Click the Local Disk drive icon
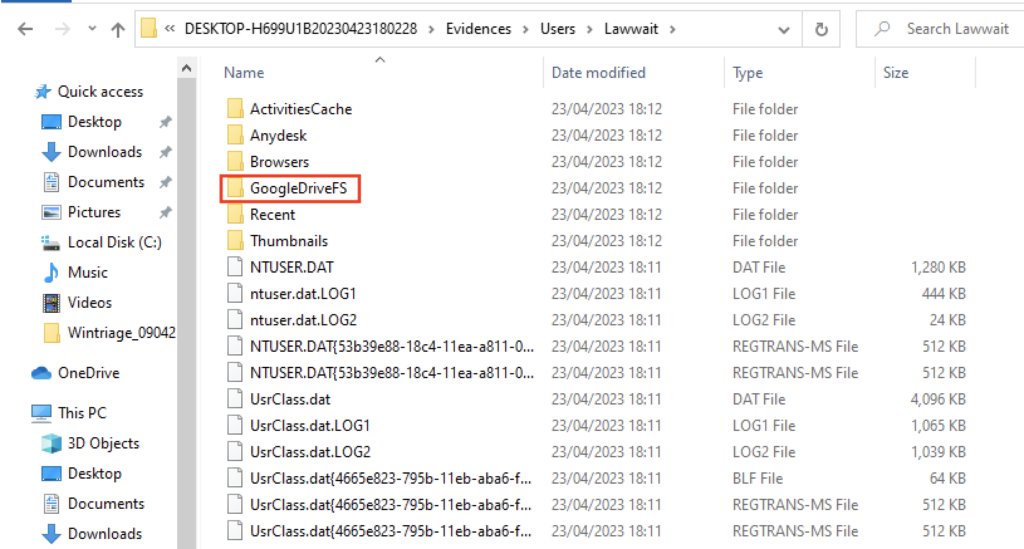This screenshot has width=1024, height=549. [51, 243]
